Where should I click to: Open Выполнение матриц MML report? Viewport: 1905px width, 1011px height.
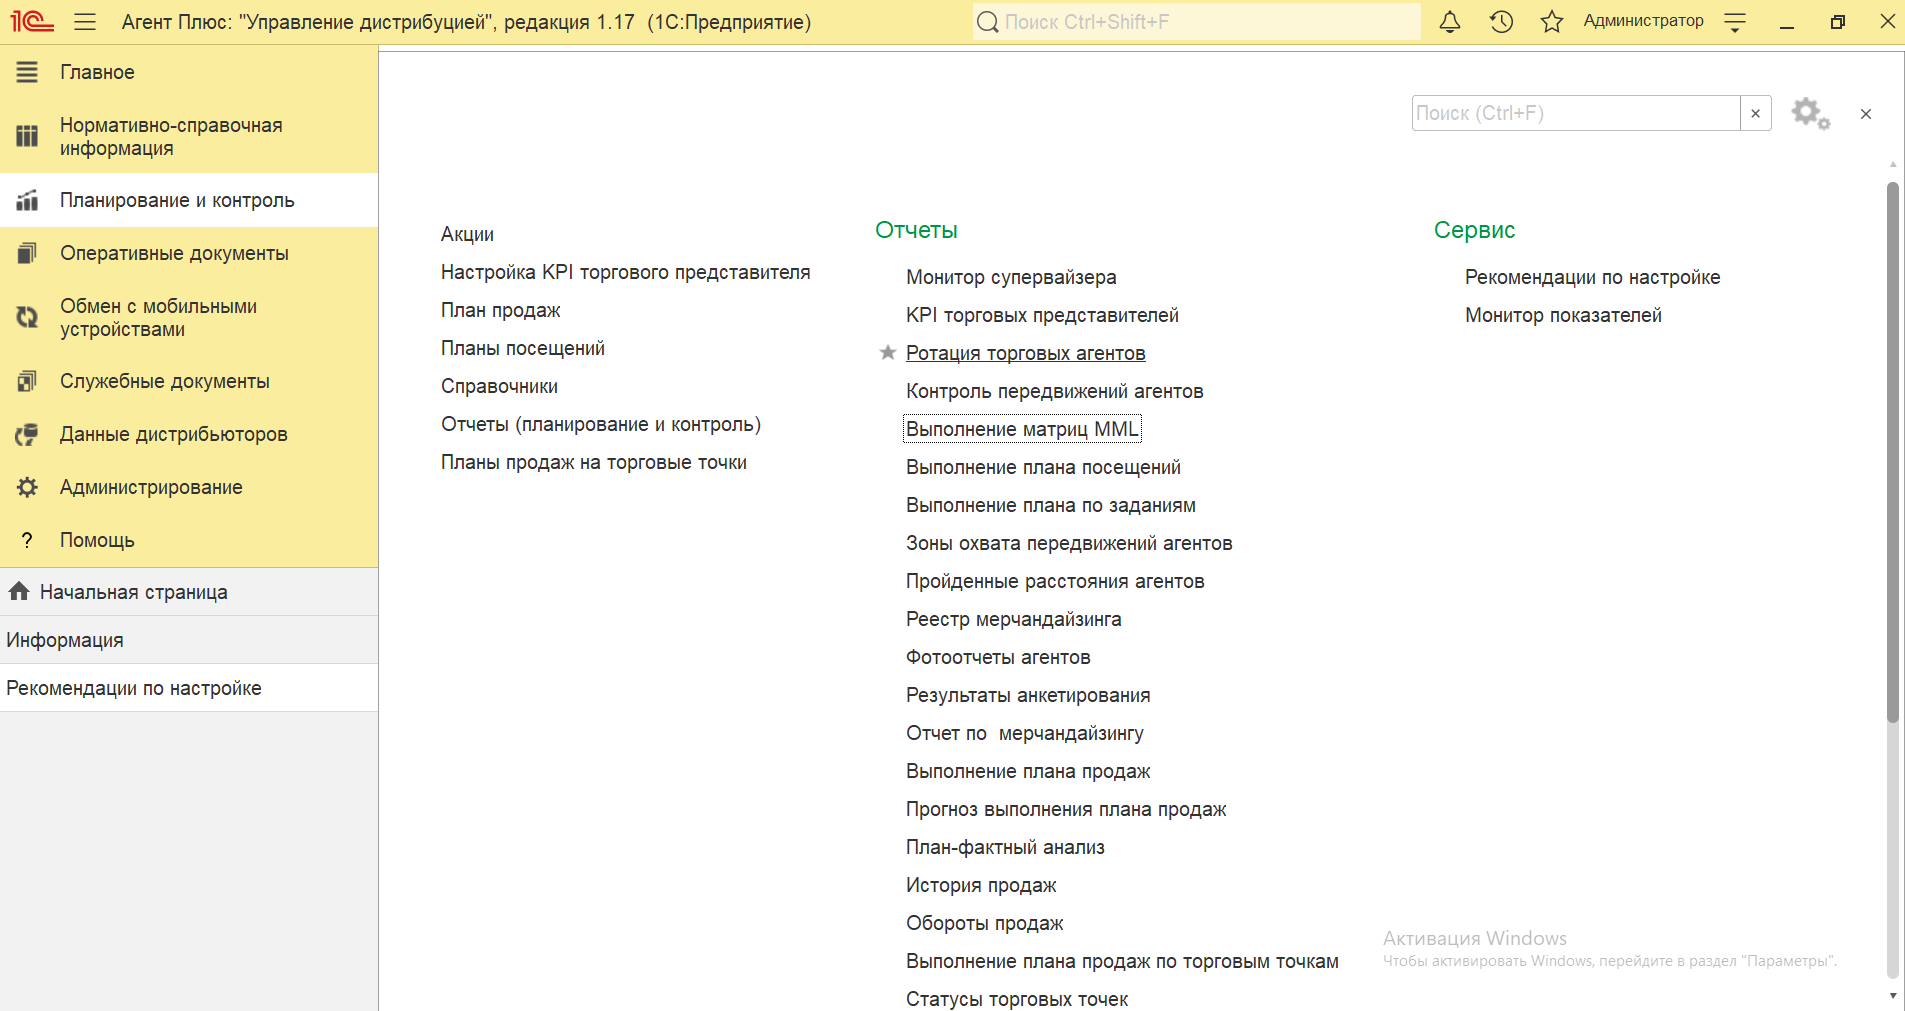click(x=1022, y=429)
